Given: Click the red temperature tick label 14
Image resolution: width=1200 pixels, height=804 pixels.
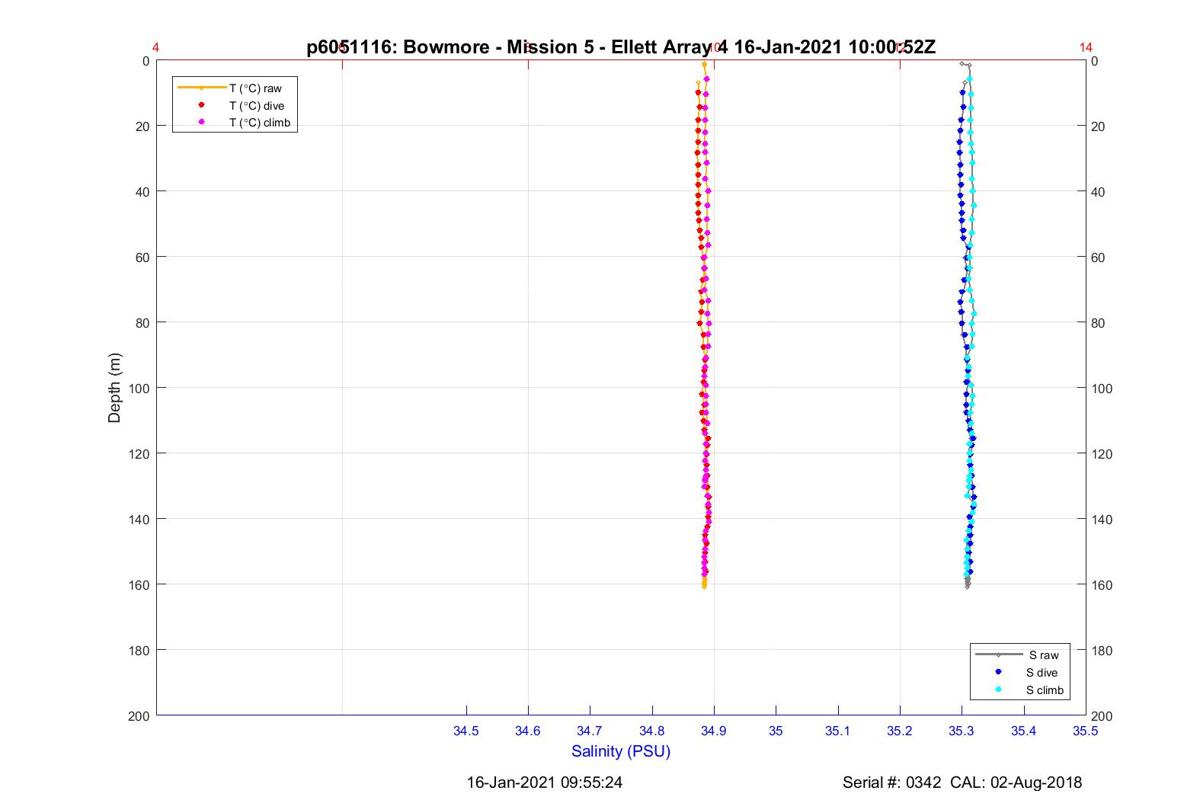Looking at the screenshot, I should tap(1086, 47).
